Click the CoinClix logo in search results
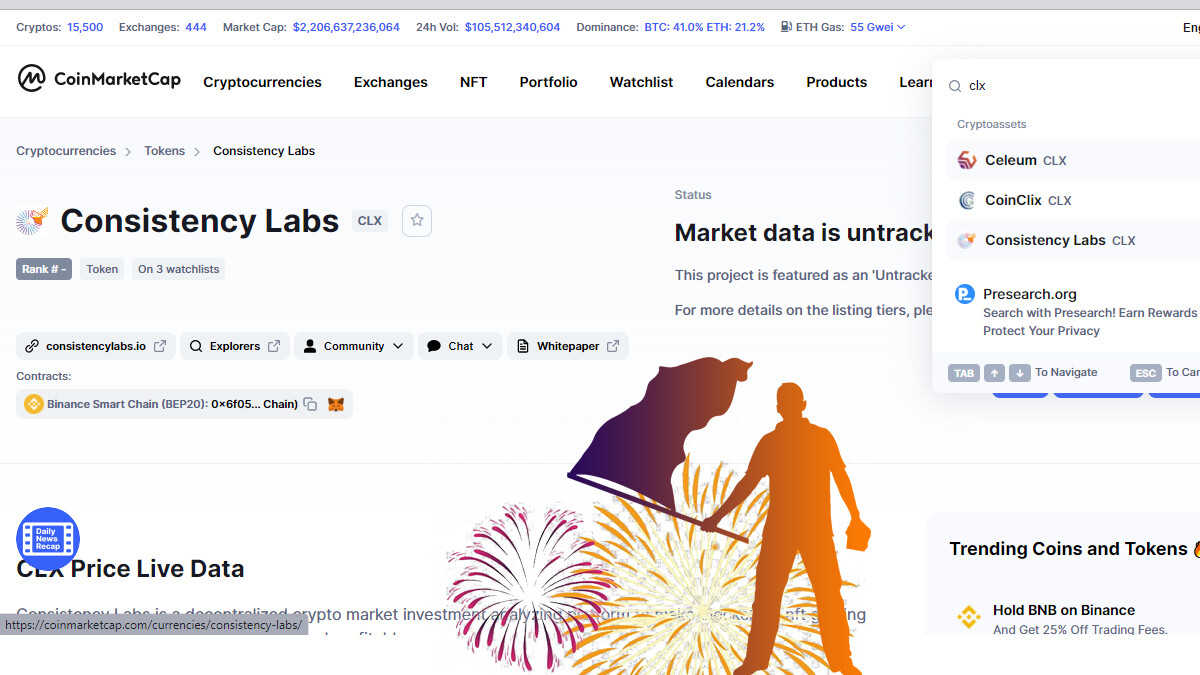 click(x=967, y=200)
